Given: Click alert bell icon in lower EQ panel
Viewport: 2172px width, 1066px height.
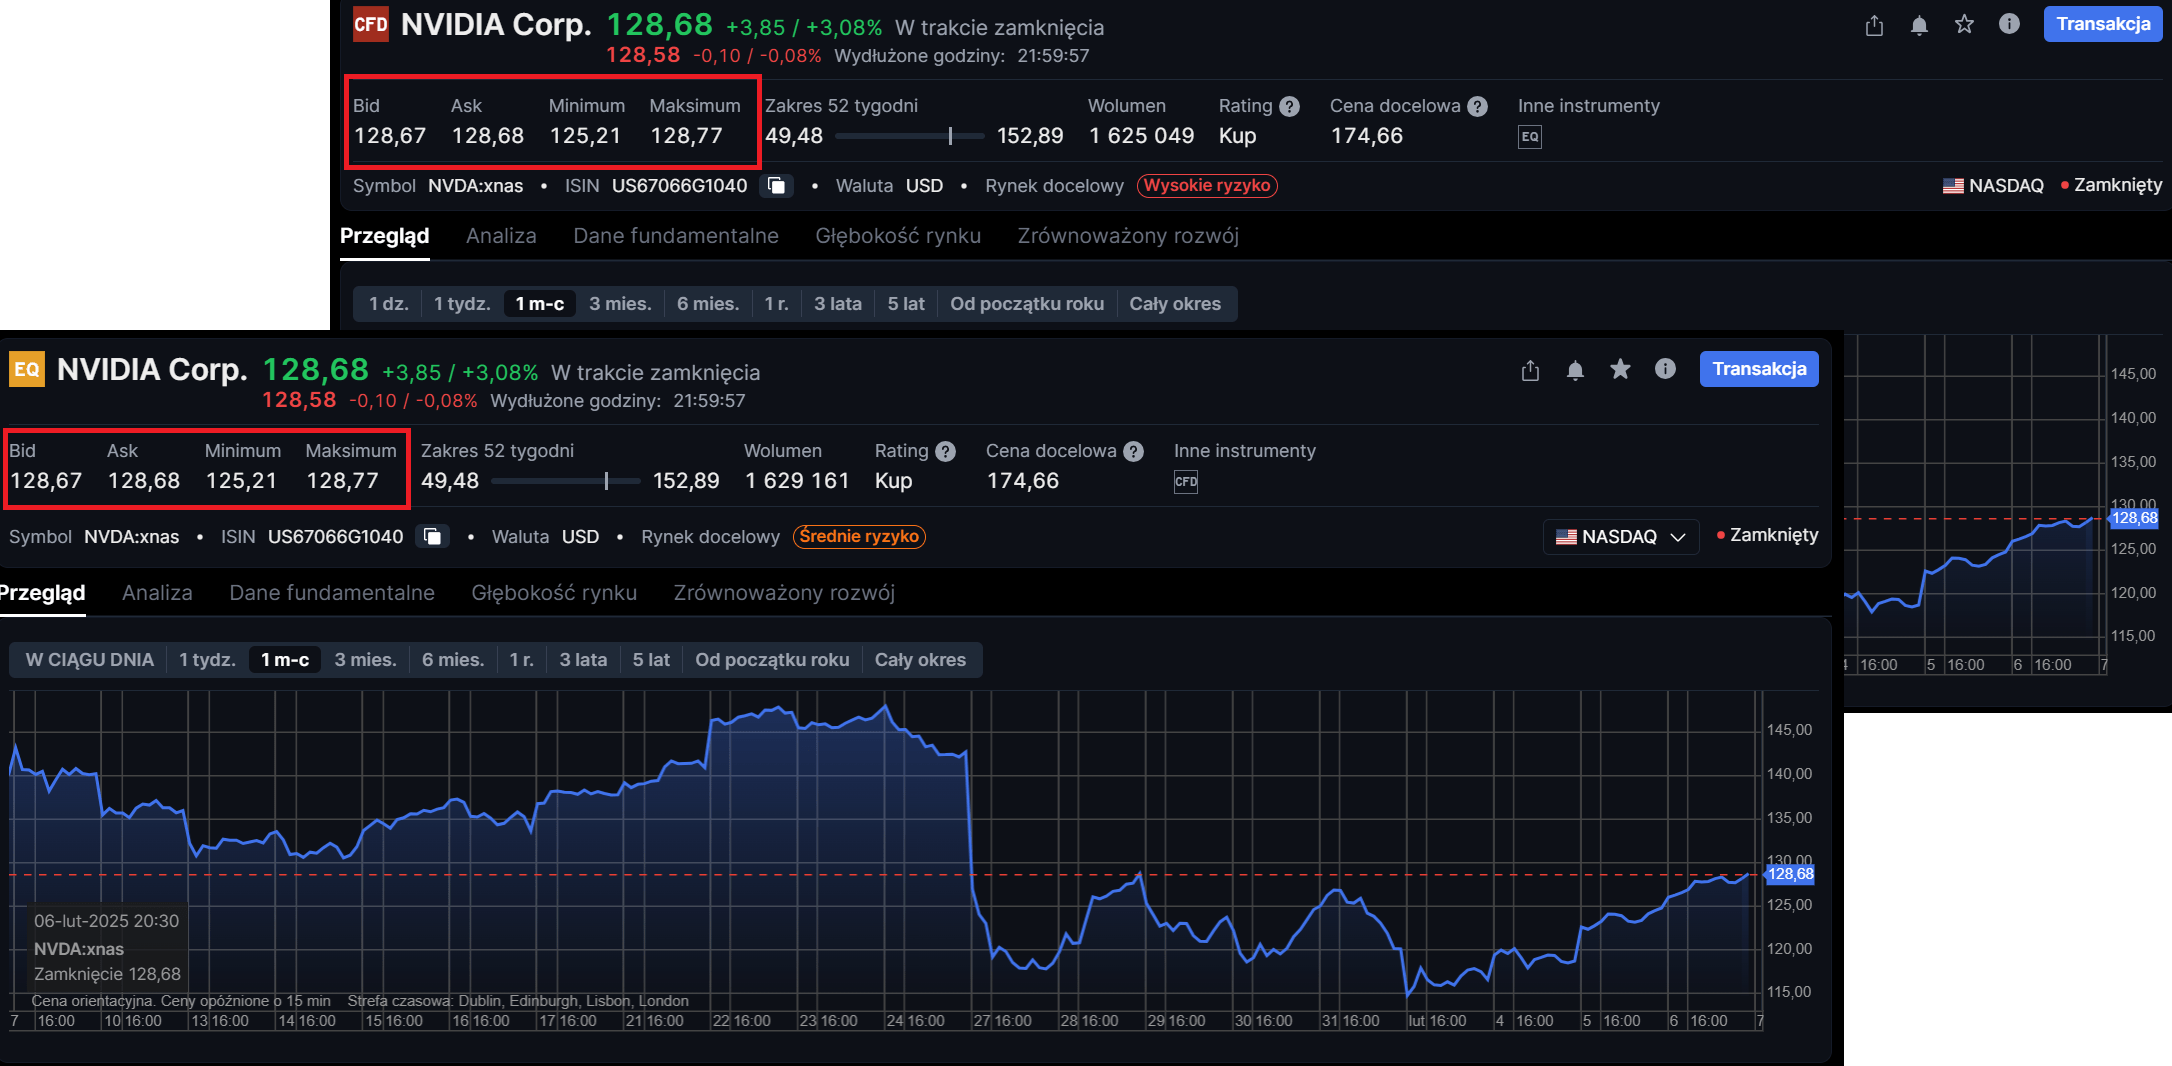Looking at the screenshot, I should coord(1575,370).
